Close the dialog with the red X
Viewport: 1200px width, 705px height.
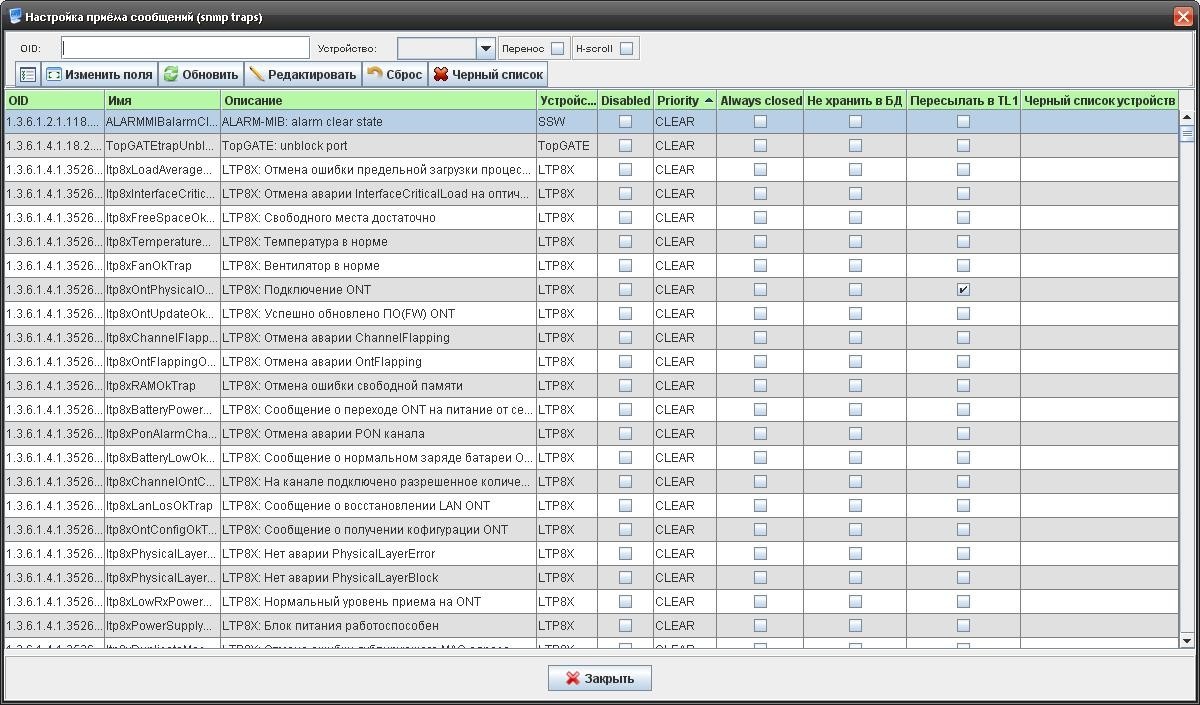(x=1182, y=17)
